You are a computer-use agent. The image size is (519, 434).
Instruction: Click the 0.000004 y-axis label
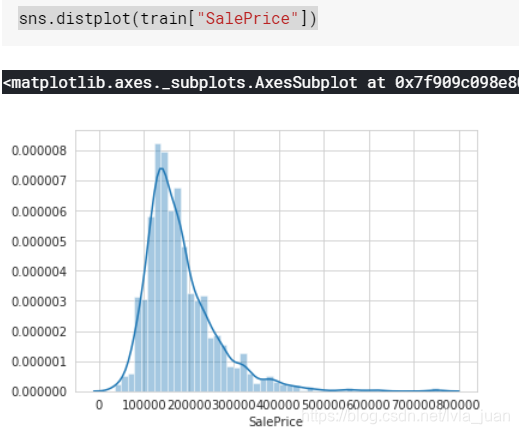click(x=39, y=271)
